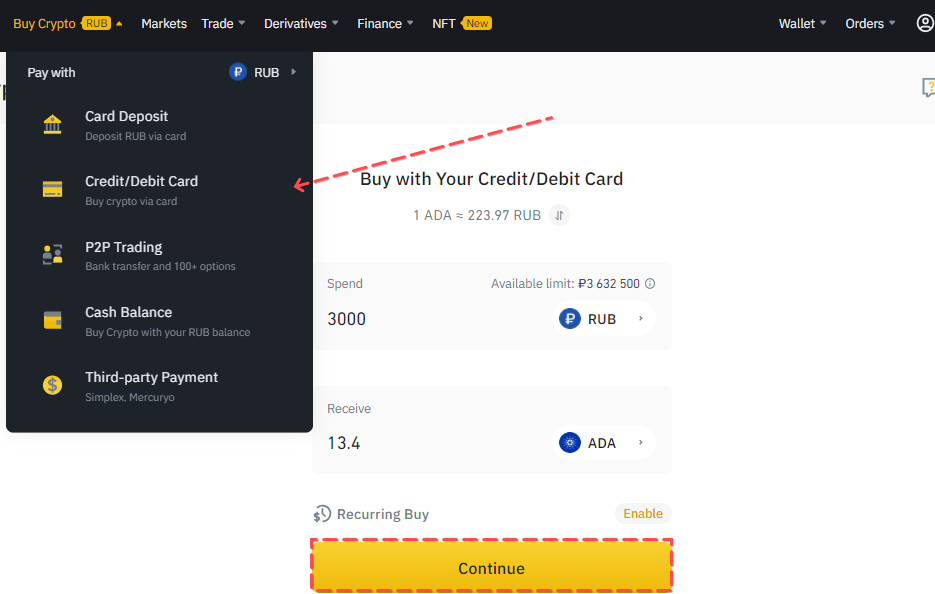Open the ADA receive coin selector

pyautogui.click(x=603, y=443)
